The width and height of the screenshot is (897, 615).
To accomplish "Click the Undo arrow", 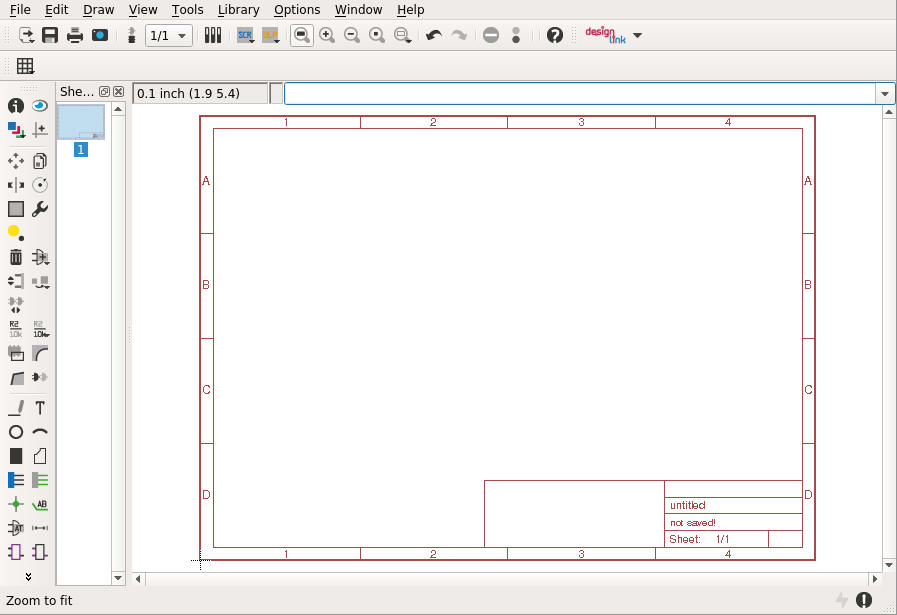I will coord(433,35).
